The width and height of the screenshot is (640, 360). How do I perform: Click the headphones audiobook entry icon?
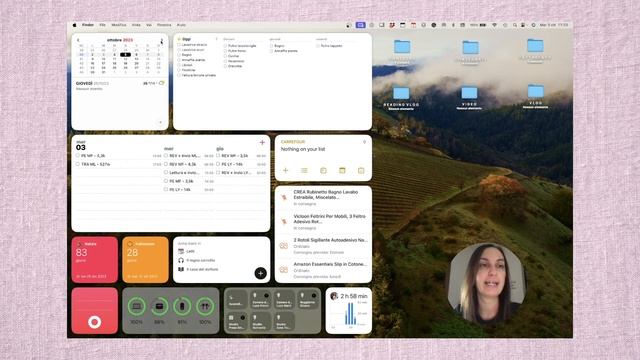coord(181,260)
